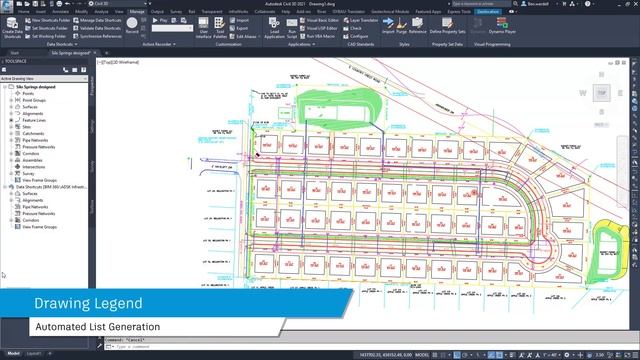
Task: Select the Assemblies tree item
Action: [x=32, y=160]
